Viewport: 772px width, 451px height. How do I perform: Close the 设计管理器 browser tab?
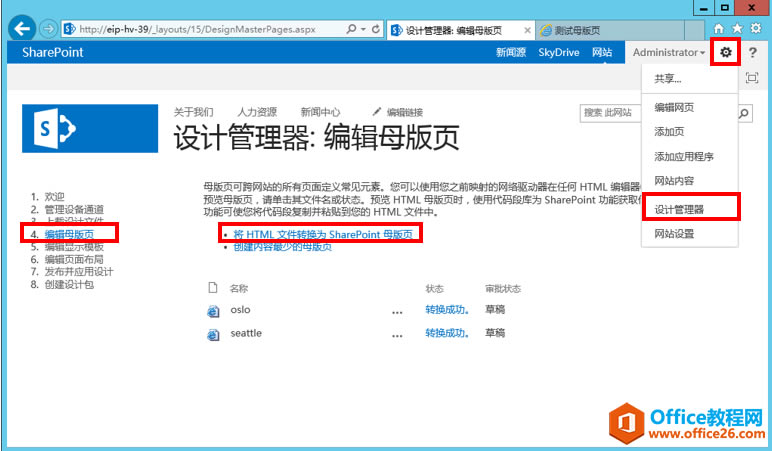click(x=527, y=30)
